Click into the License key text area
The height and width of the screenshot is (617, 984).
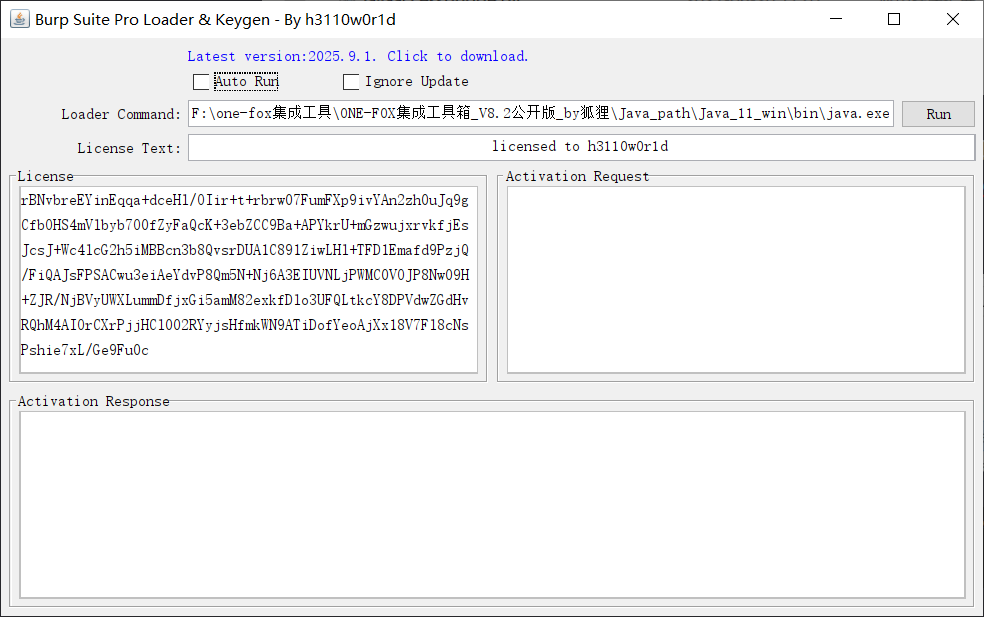click(x=249, y=279)
